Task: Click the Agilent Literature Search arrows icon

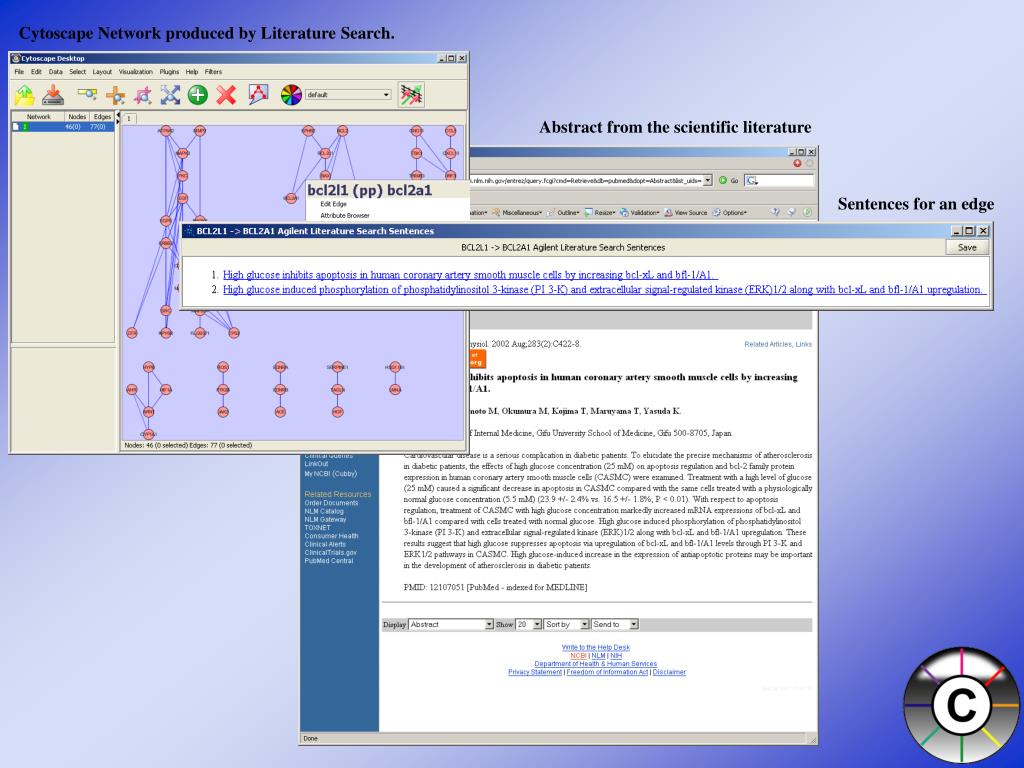Action: point(411,95)
